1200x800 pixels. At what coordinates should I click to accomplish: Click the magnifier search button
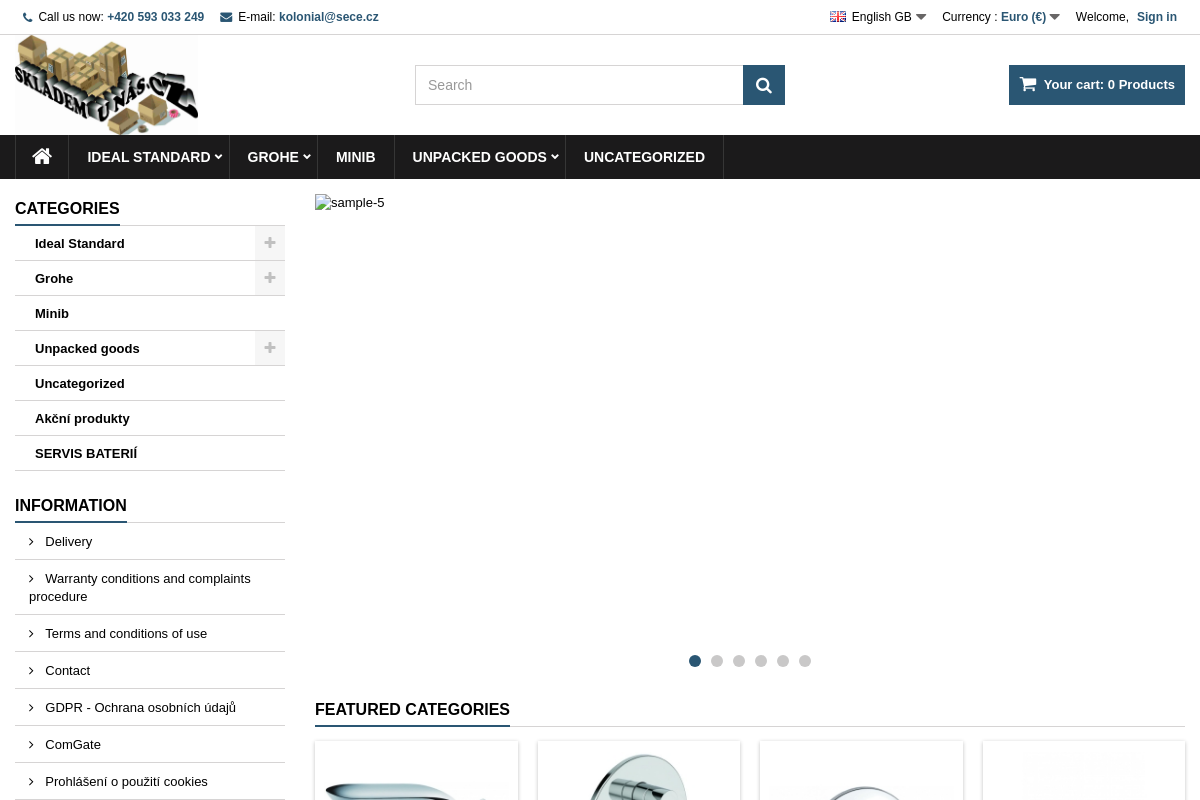[764, 85]
